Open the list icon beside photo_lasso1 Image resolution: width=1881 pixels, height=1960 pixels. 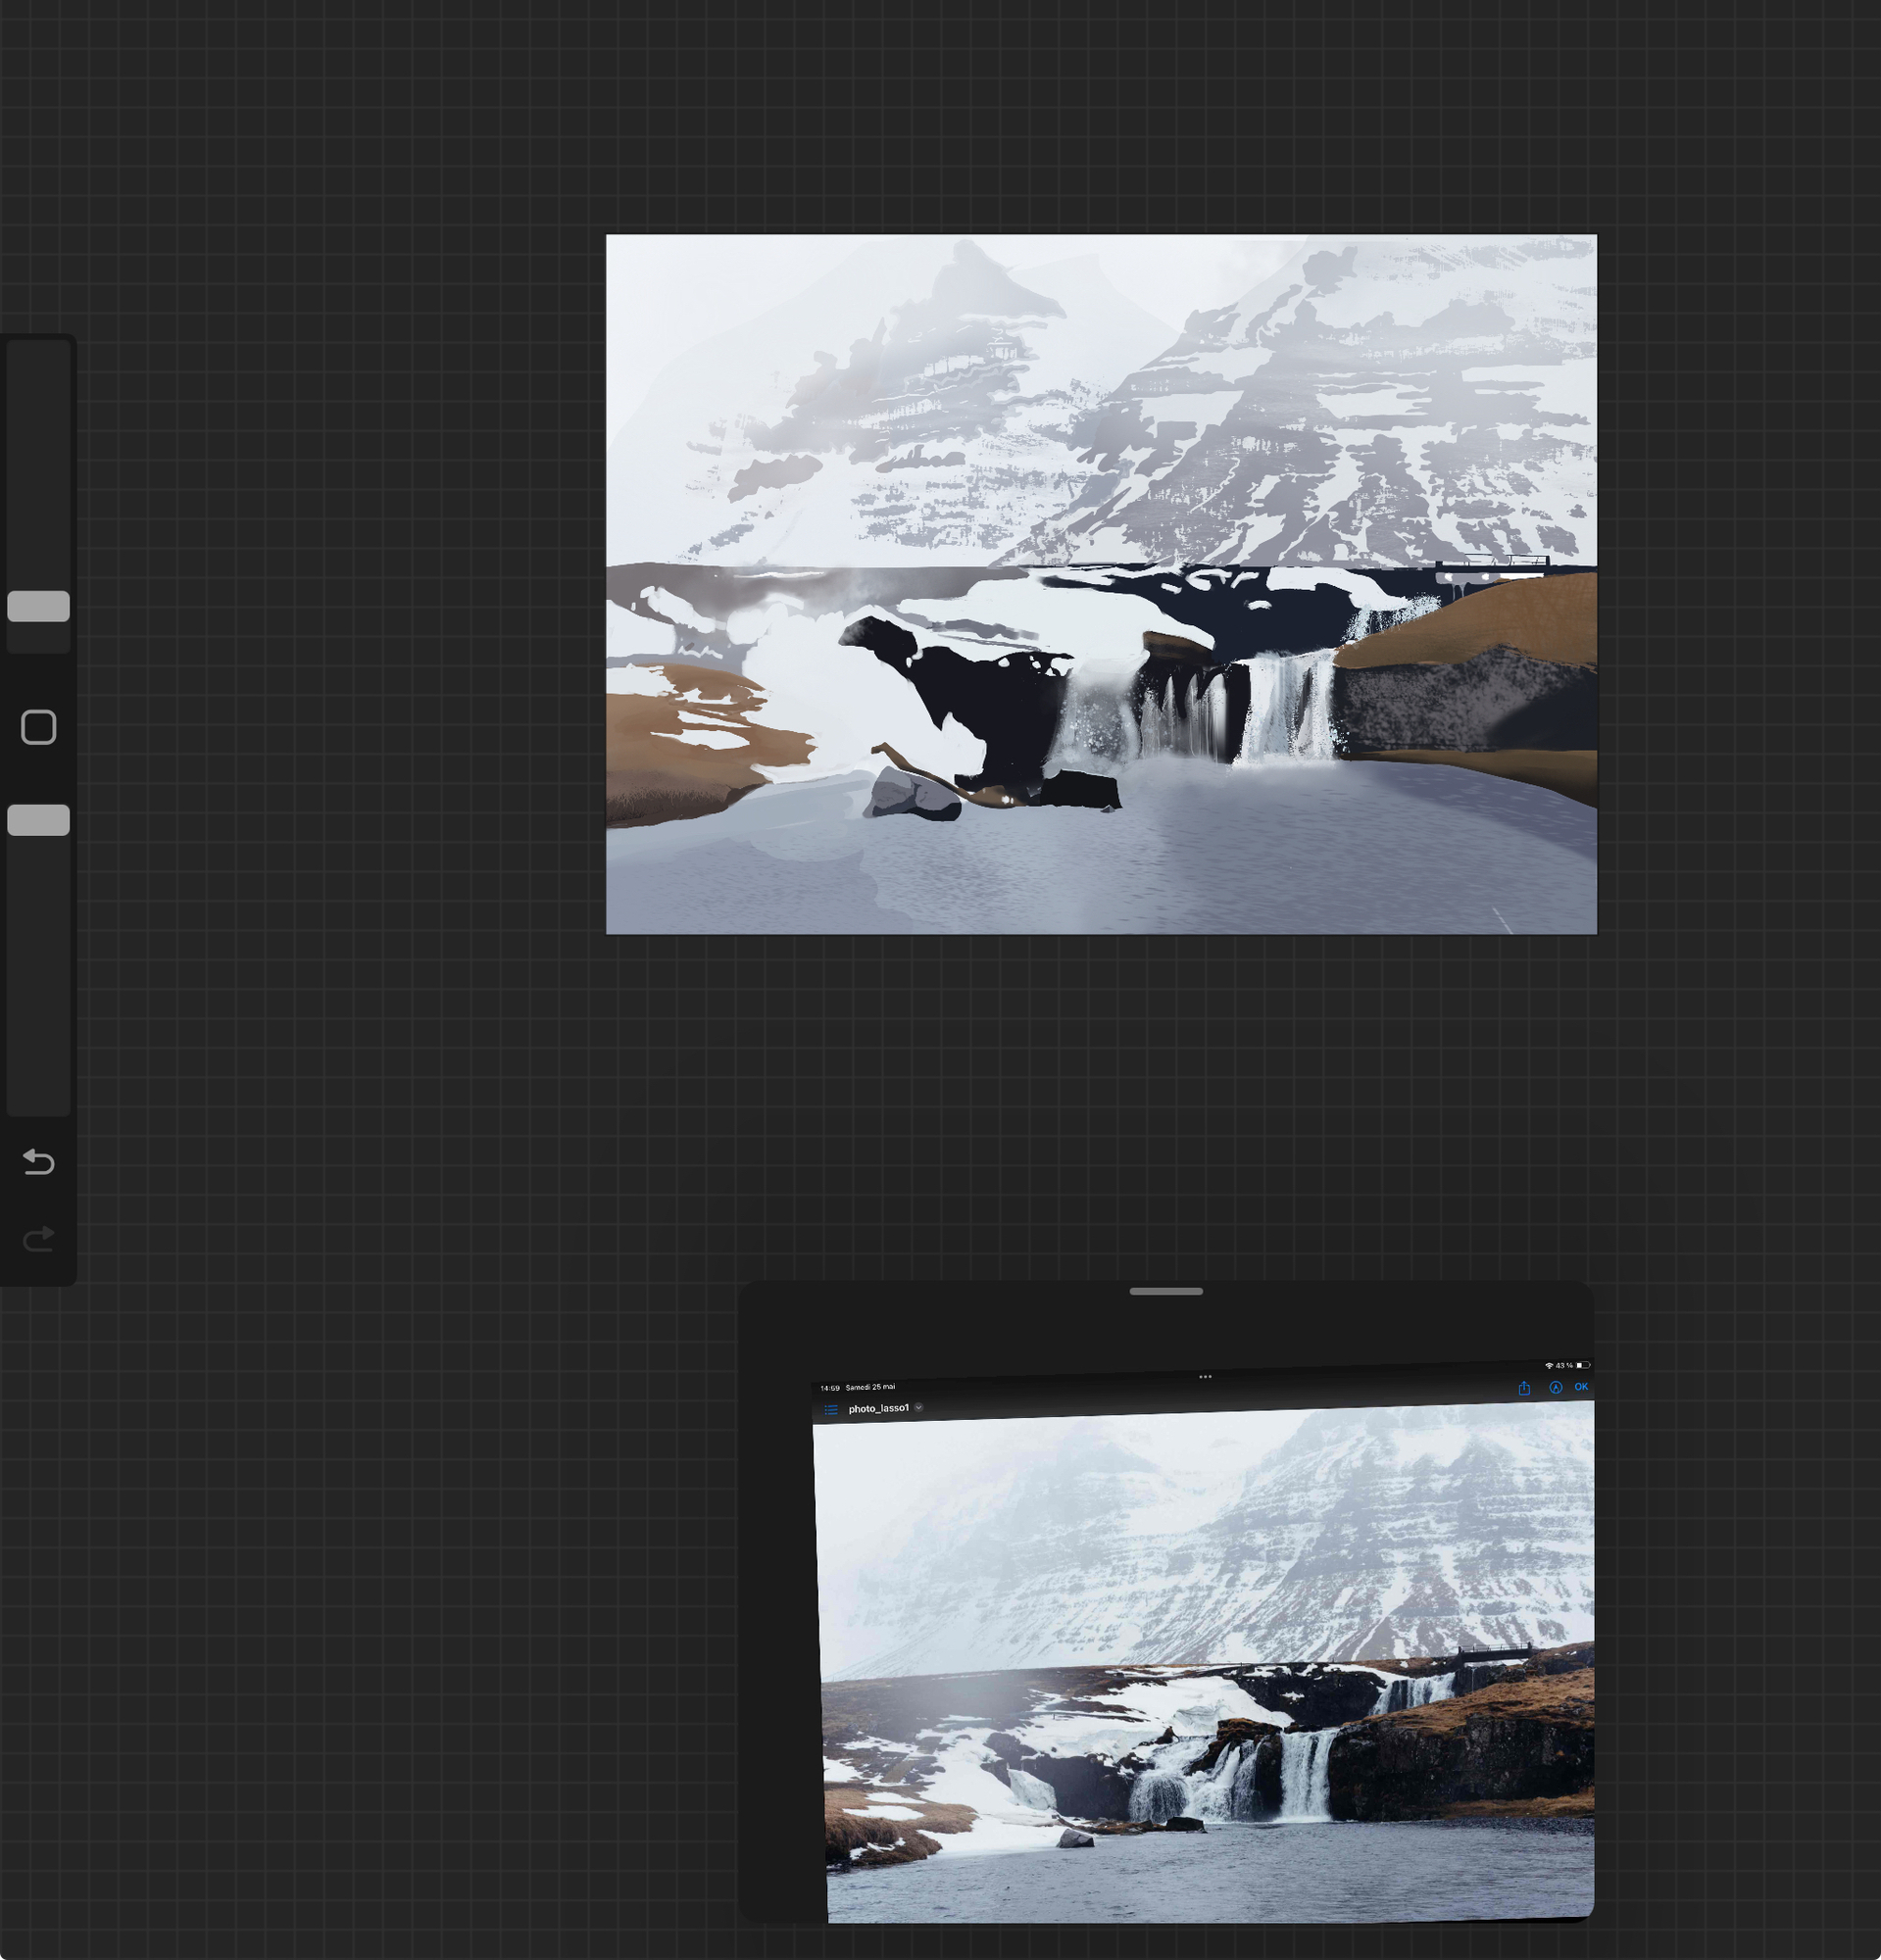830,1410
